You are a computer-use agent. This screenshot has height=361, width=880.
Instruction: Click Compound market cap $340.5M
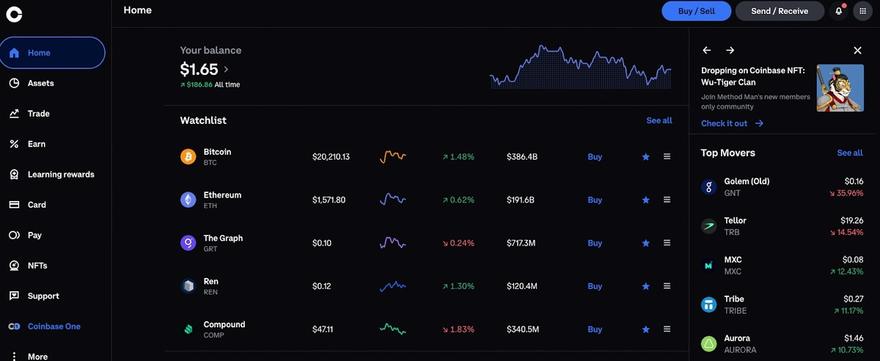click(522, 330)
